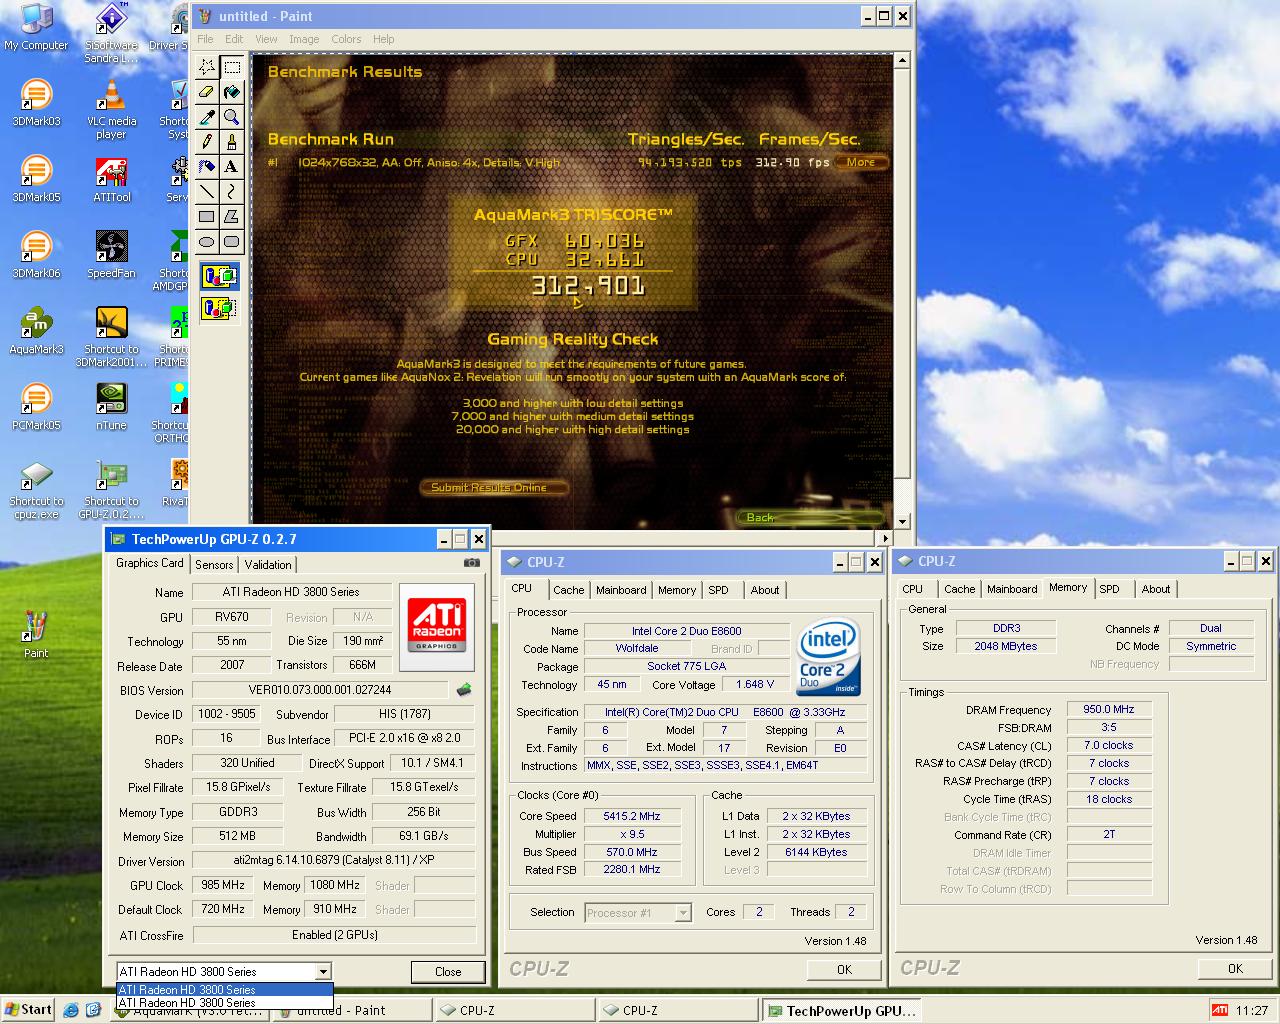Screen dimensions: 1280x1024
Task: Enable transparent selection mode in Paint
Action: (219, 308)
